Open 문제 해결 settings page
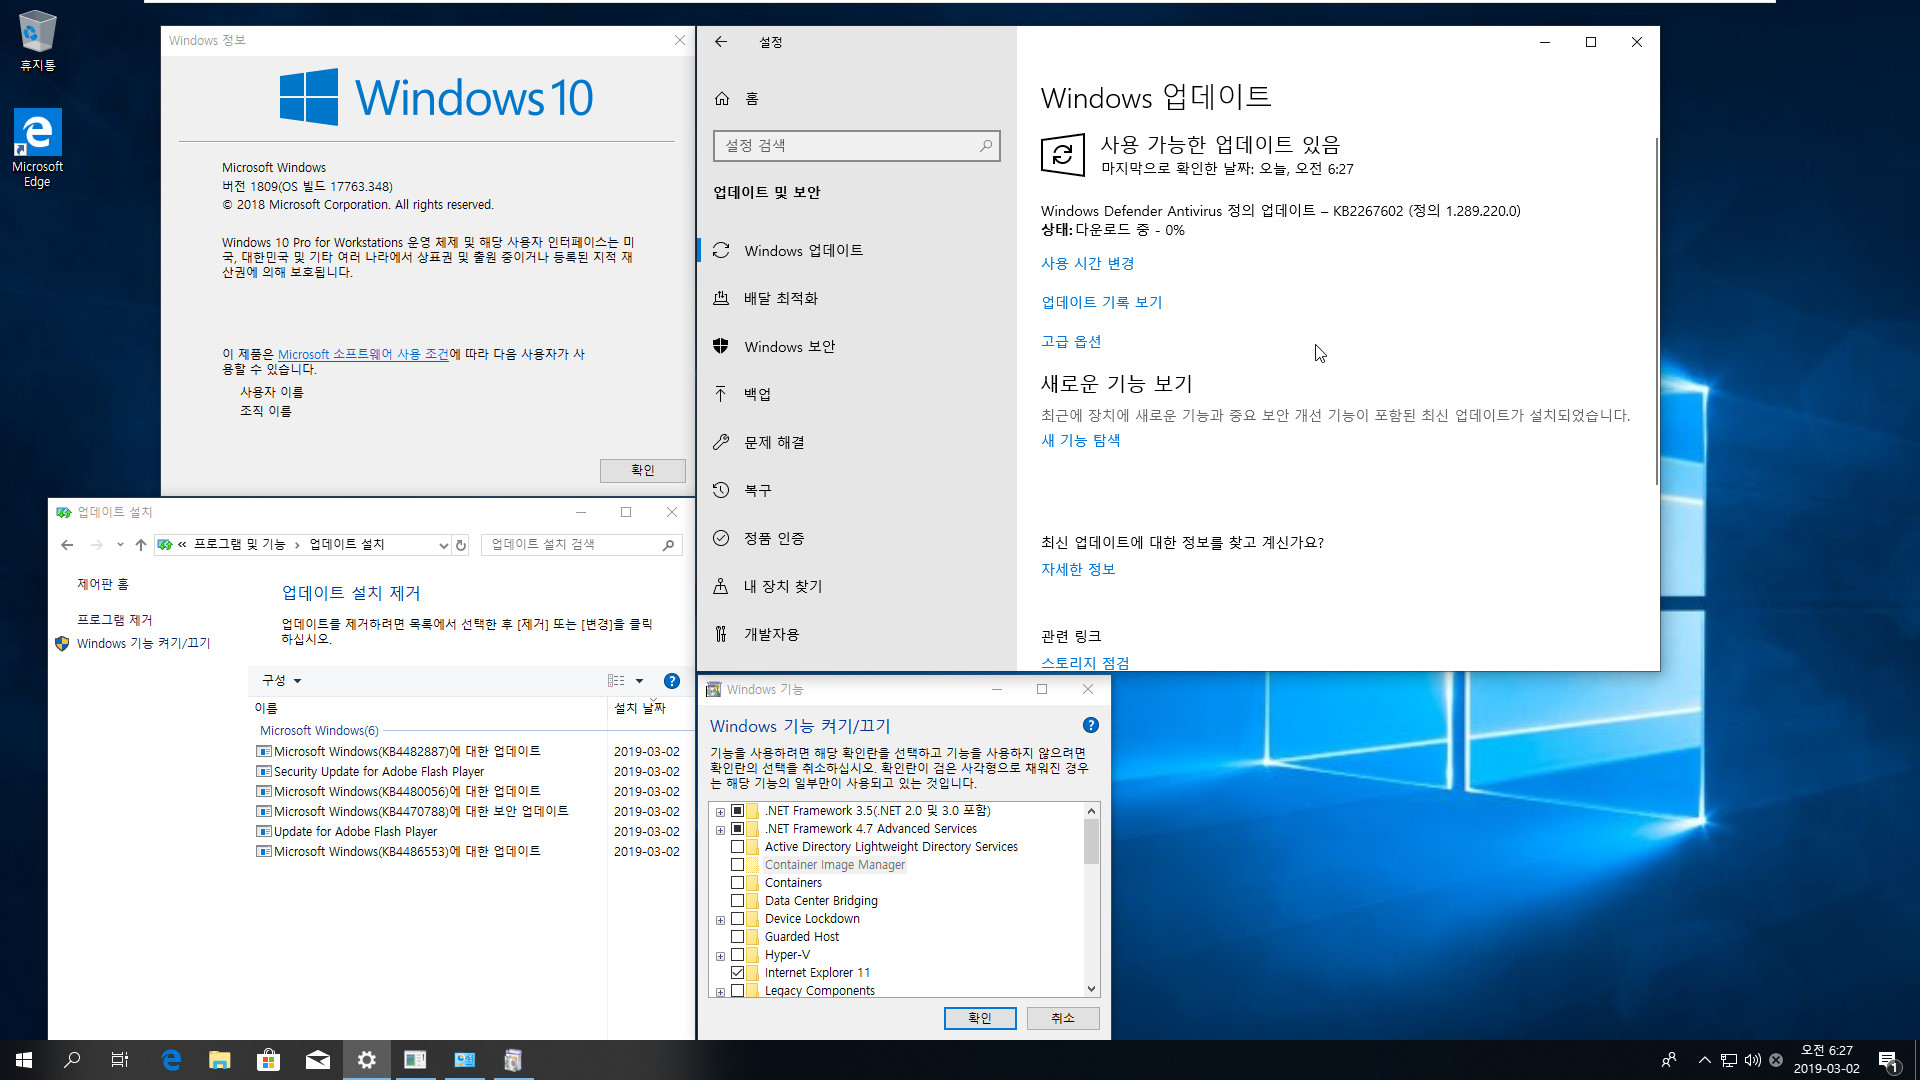The width and height of the screenshot is (1920, 1080). (857, 443)
